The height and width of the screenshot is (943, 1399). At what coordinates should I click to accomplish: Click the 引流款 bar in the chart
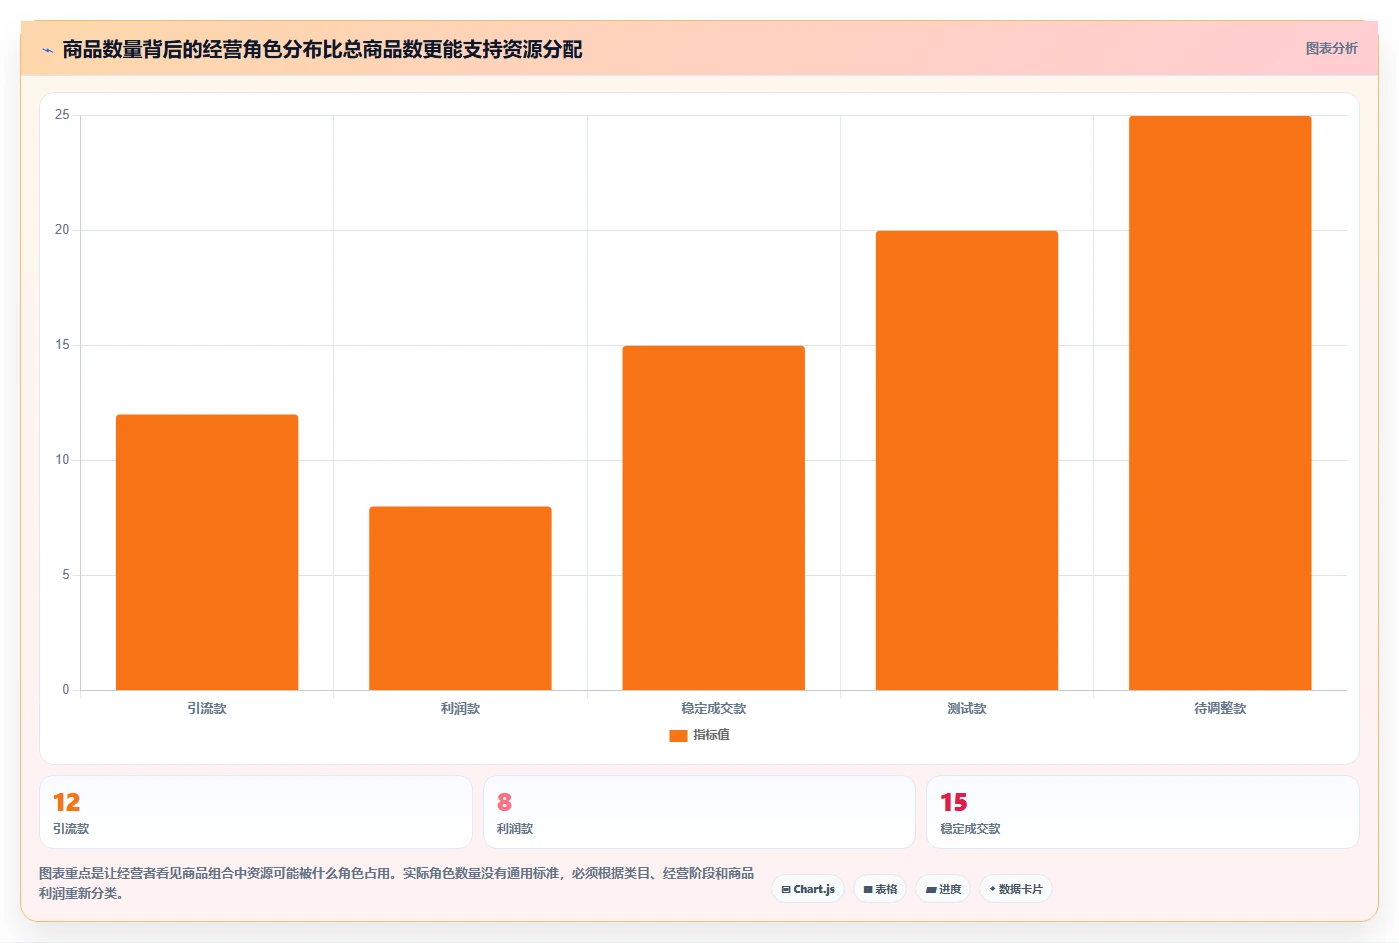click(207, 552)
